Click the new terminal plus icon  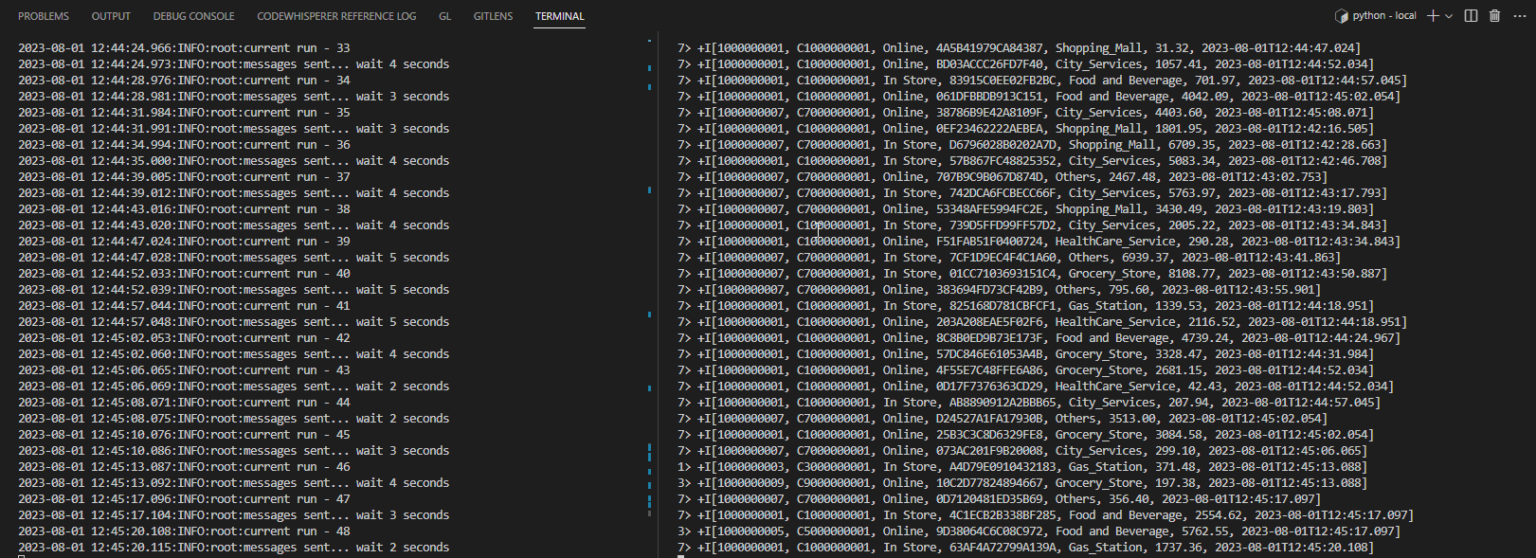coord(1432,16)
